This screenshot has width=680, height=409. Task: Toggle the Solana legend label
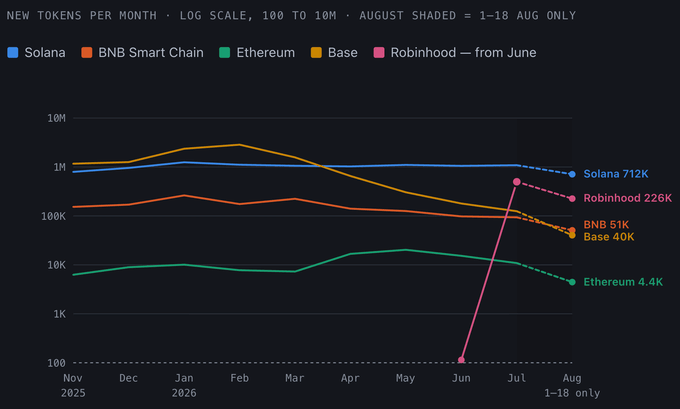45,53
